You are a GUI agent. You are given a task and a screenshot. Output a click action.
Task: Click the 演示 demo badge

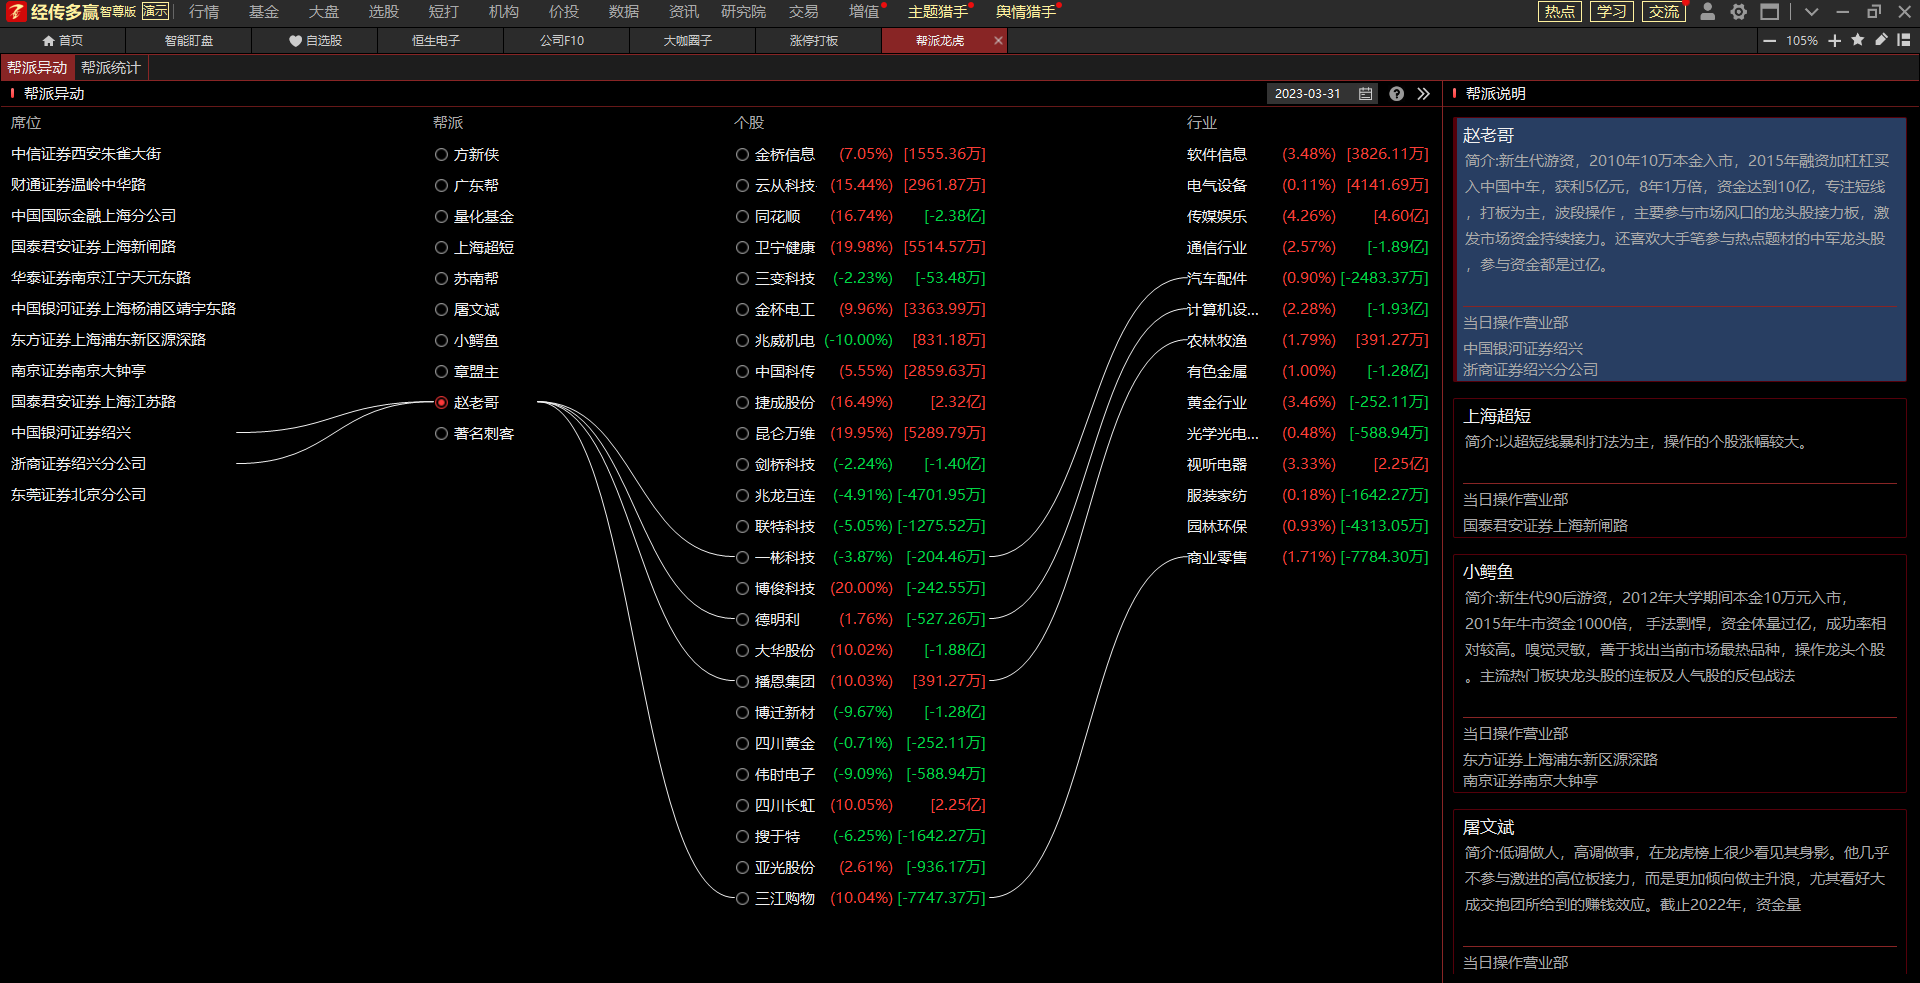(155, 11)
